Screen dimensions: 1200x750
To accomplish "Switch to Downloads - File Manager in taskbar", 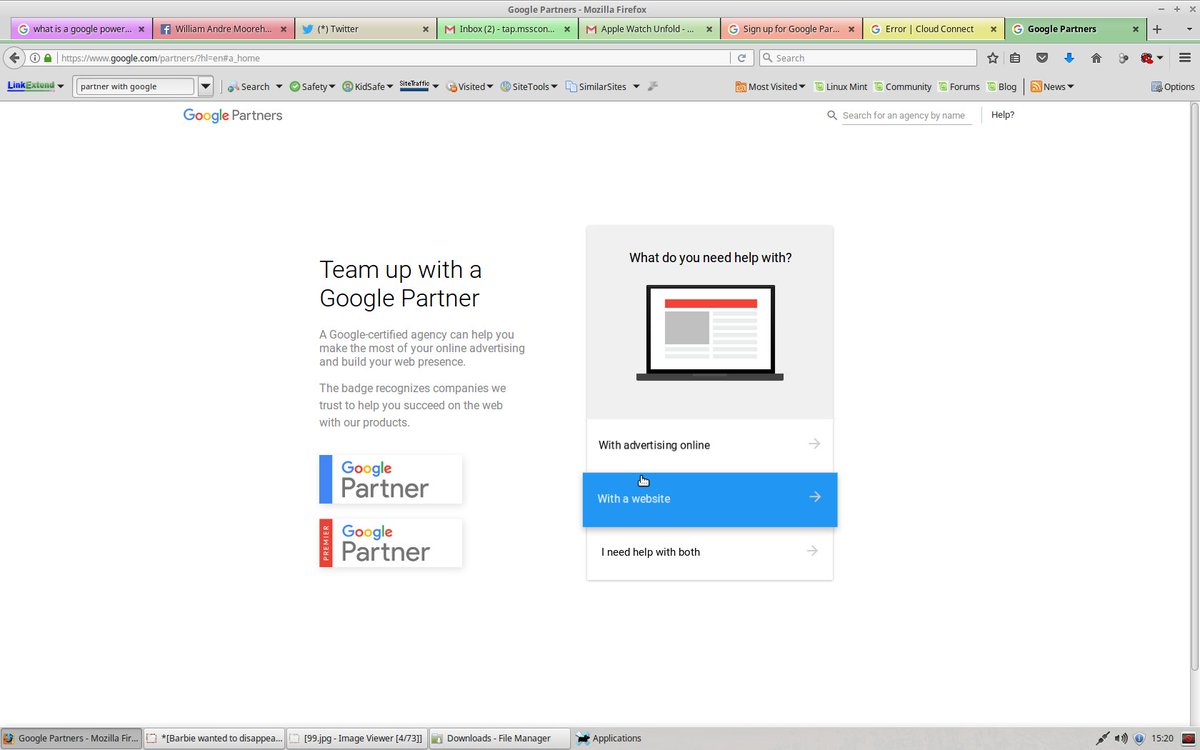I will [x=498, y=738].
